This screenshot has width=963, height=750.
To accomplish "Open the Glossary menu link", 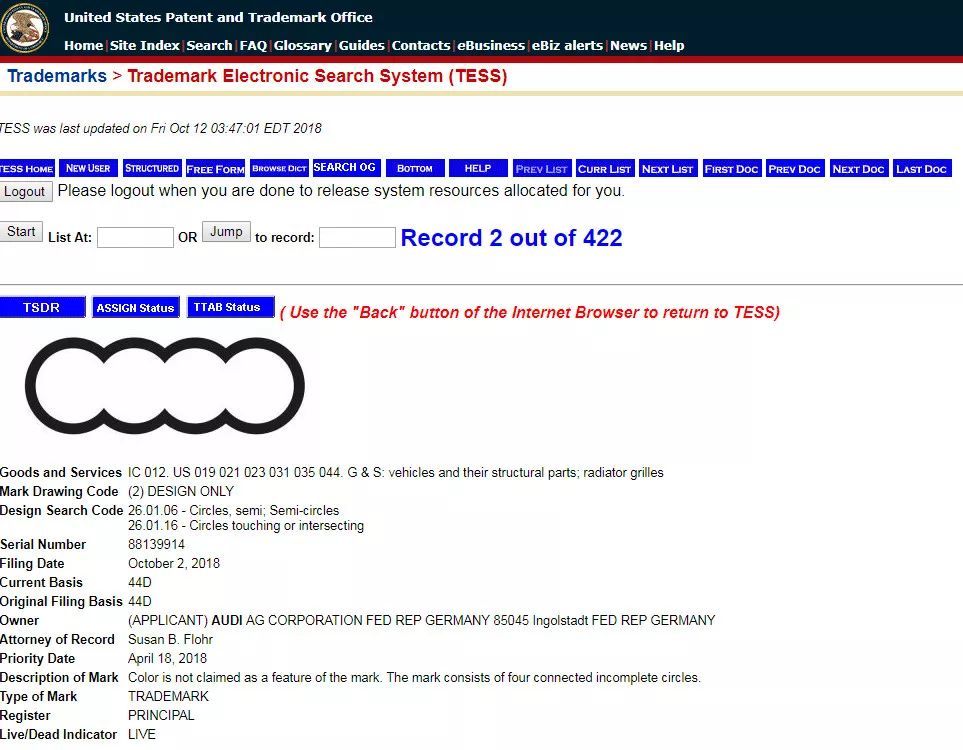I will click(303, 45).
